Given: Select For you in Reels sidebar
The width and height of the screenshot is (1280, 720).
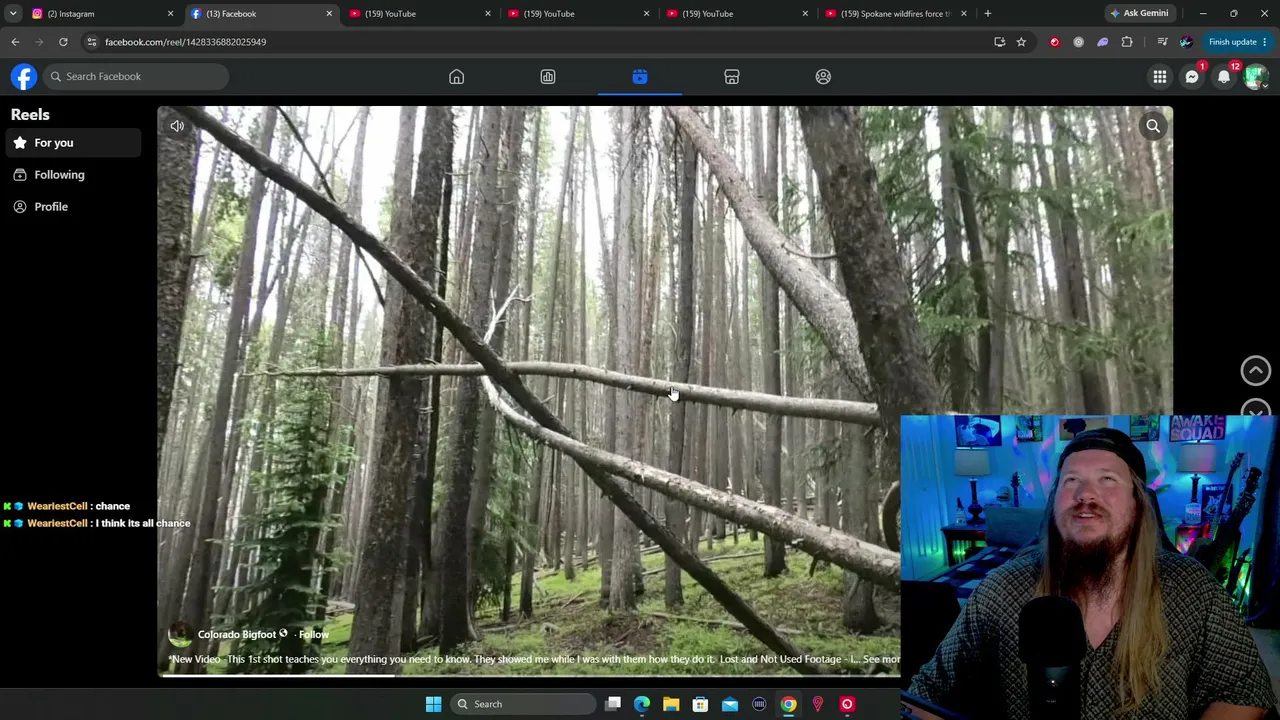Looking at the screenshot, I should click(x=72, y=143).
